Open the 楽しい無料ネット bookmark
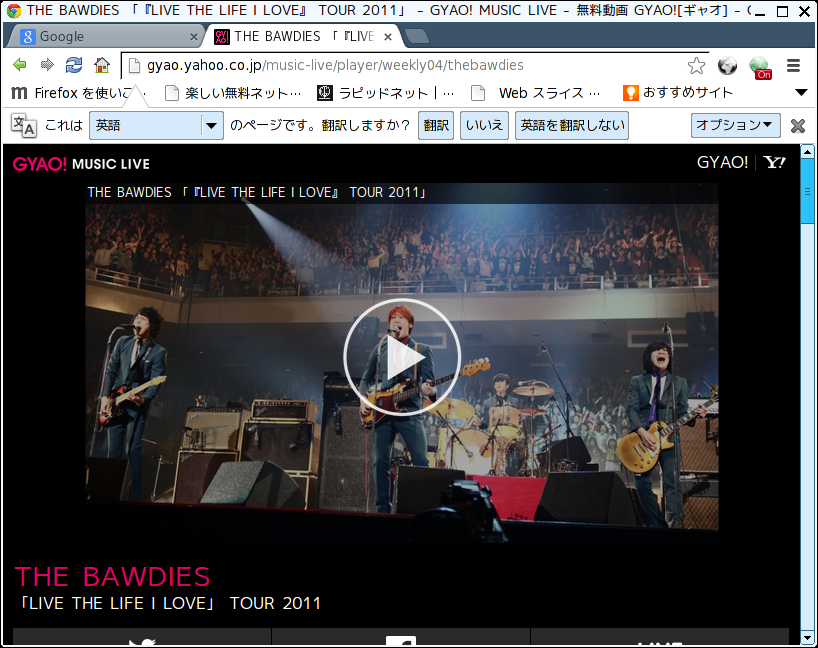This screenshot has height=648, width=818. (233, 93)
